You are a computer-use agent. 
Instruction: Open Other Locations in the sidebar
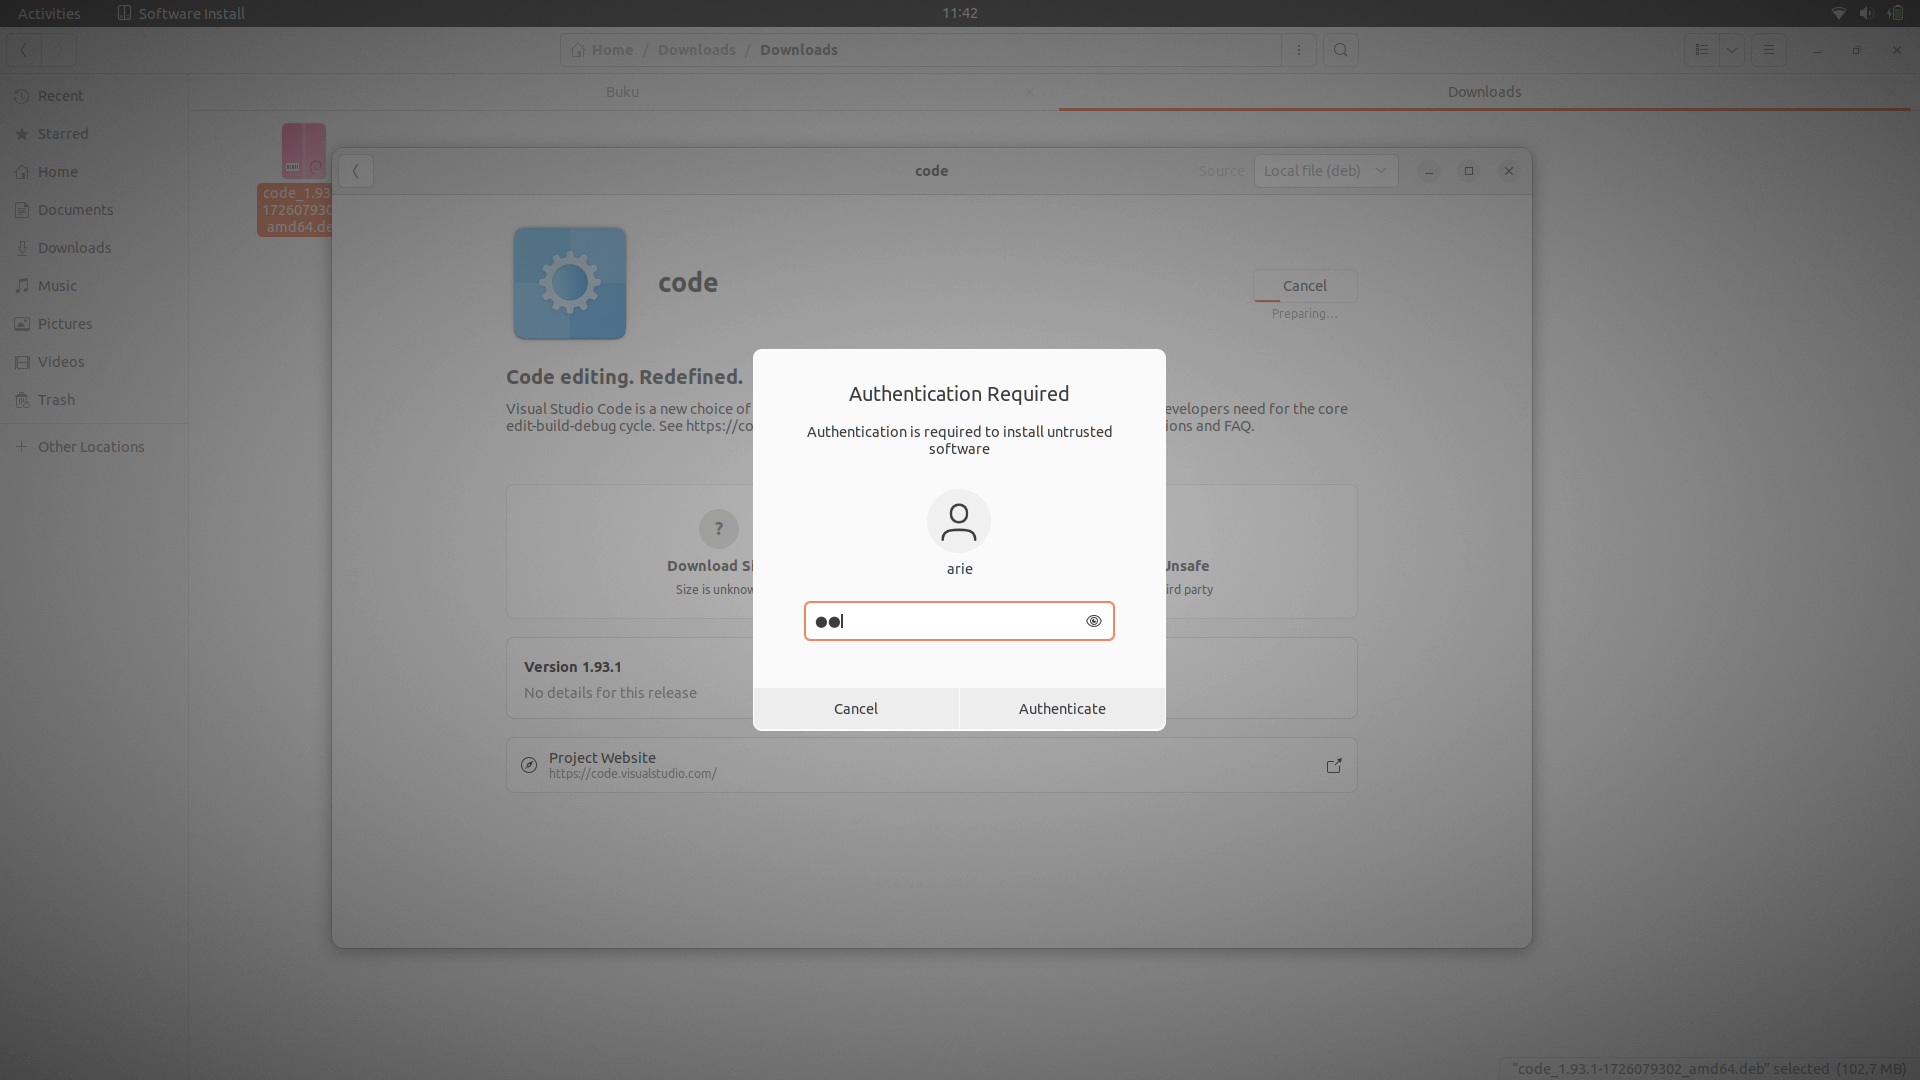click(x=94, y=447)
